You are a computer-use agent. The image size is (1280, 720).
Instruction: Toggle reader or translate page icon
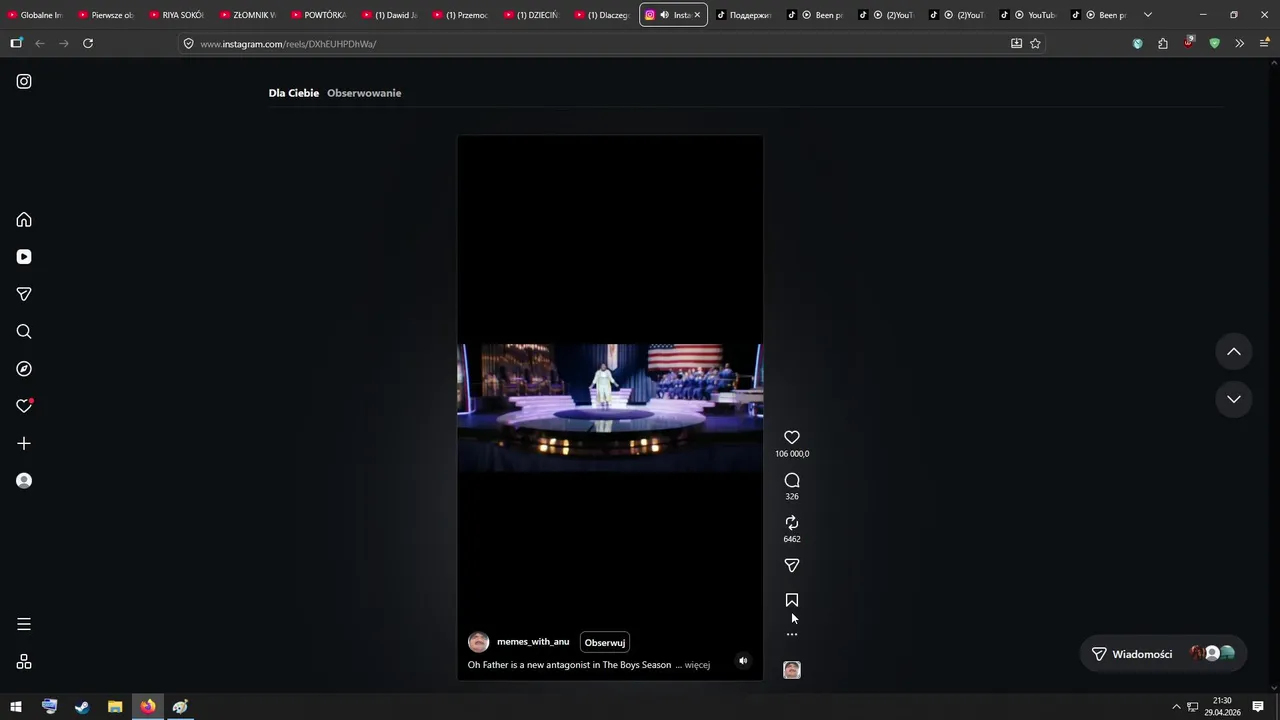click(x=1016, y=44)
